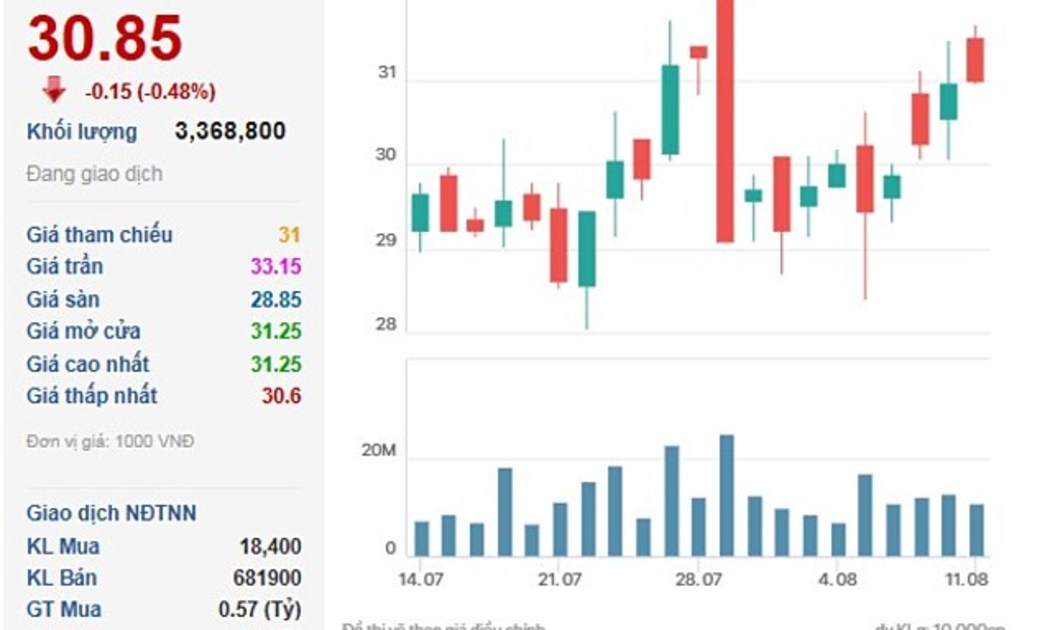Click the Đang giao dịch status text
Screen dimensions: 1050x630
[x=95, y=174]
